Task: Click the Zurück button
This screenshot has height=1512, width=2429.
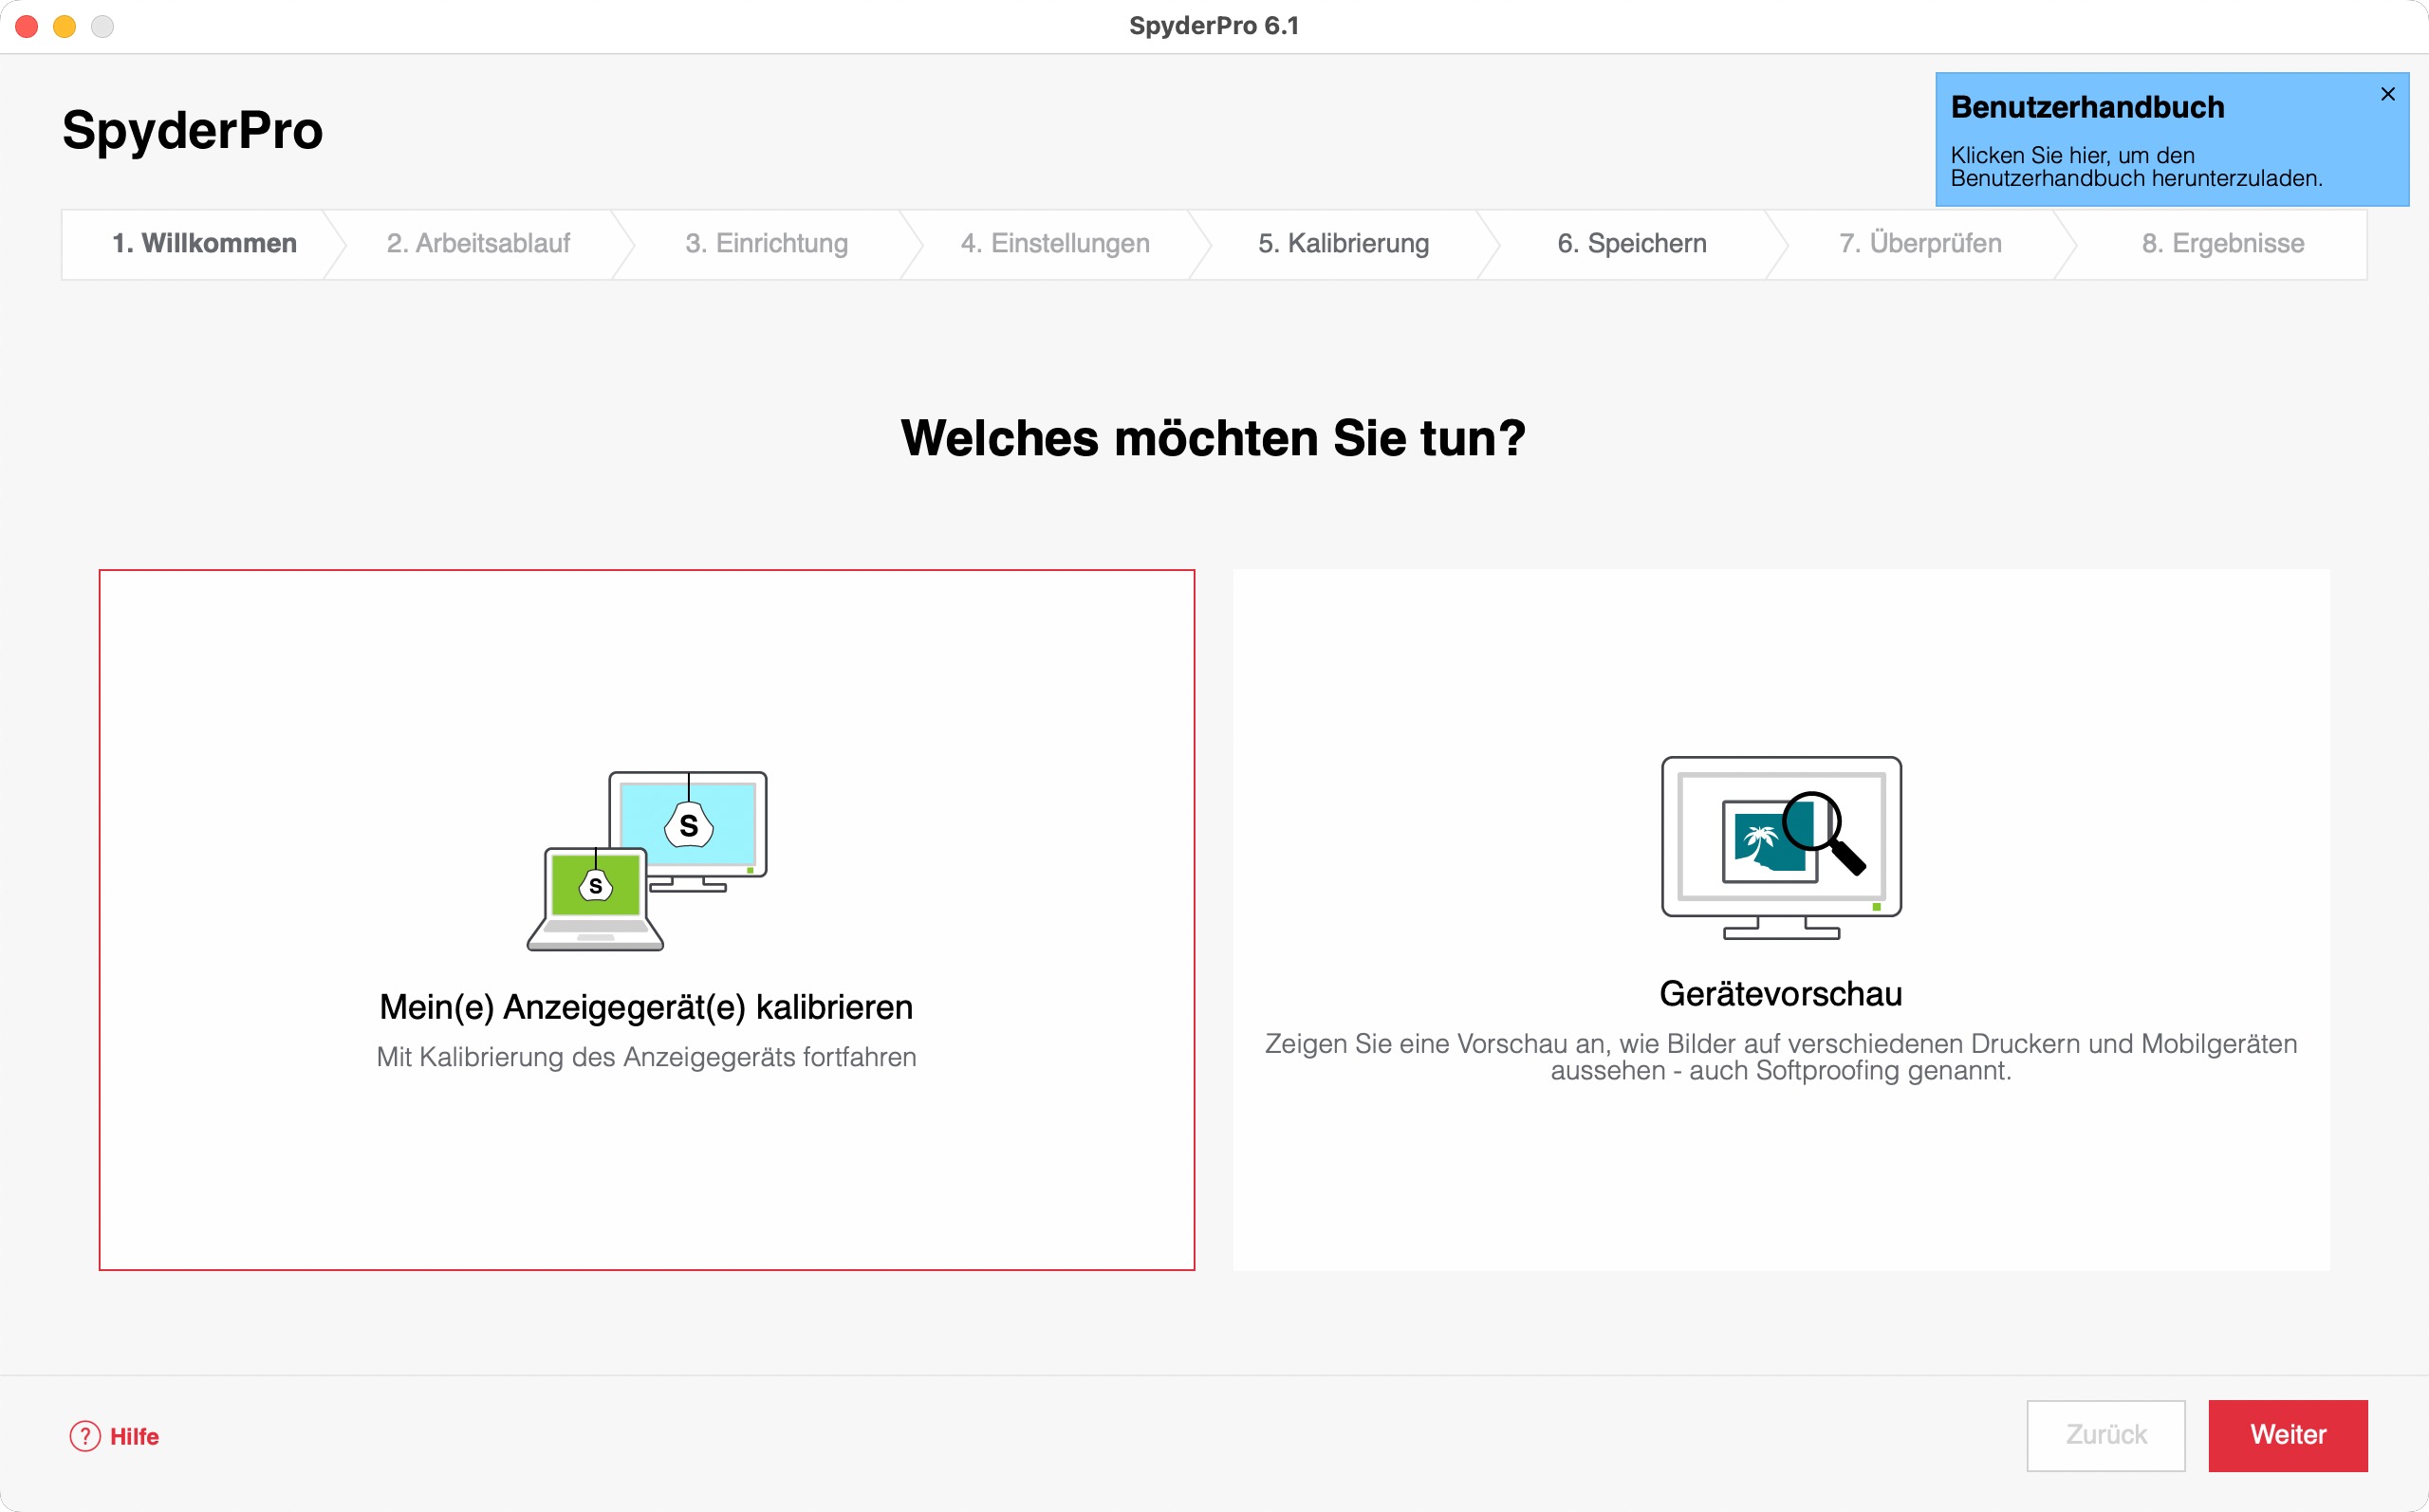Action: click(2105, 1435)
